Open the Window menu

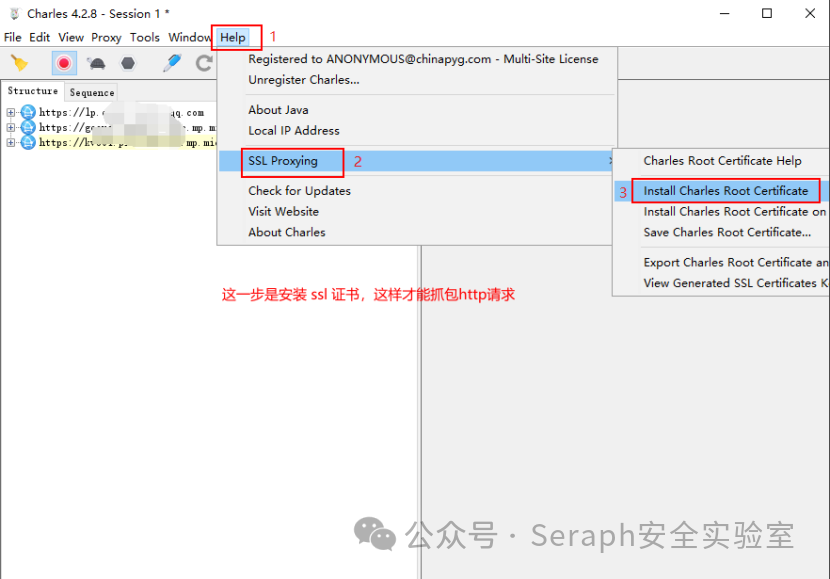coord(190,38)
